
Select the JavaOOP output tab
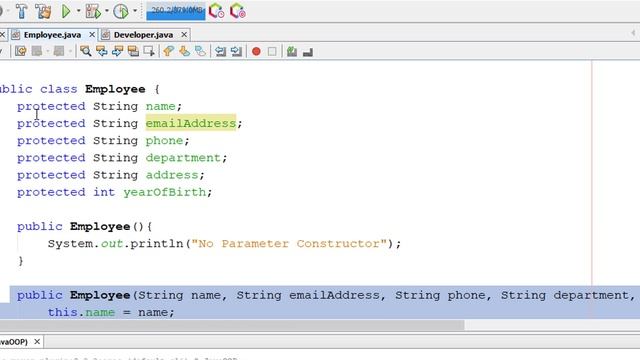click(14, 342)
